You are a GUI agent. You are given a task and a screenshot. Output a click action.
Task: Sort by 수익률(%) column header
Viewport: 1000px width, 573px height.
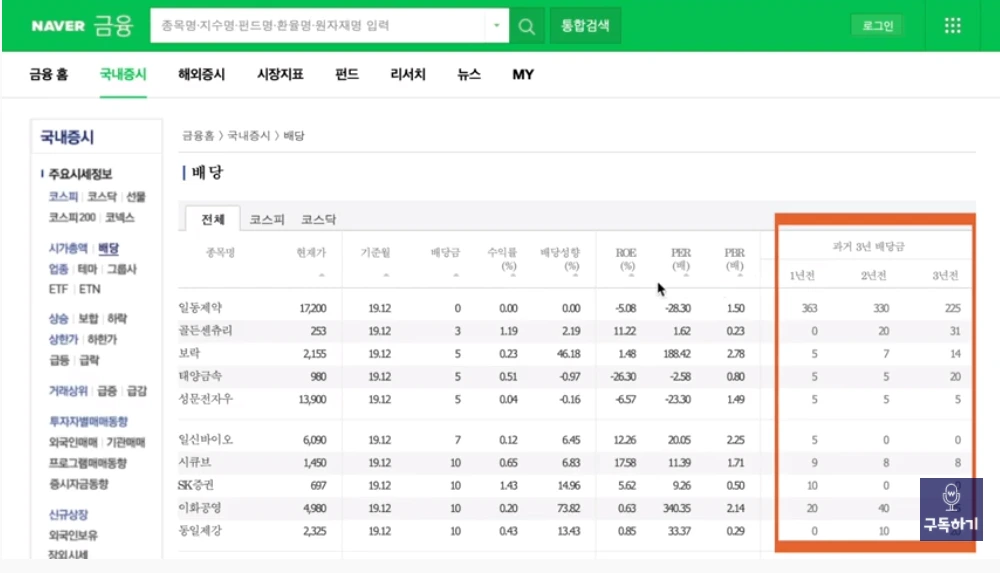tap(502, 259)
